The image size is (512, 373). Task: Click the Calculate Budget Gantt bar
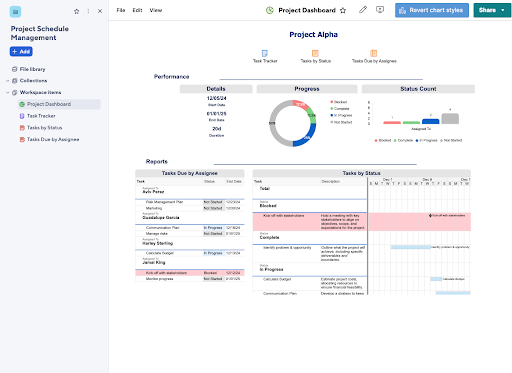[x=436, y=279]
